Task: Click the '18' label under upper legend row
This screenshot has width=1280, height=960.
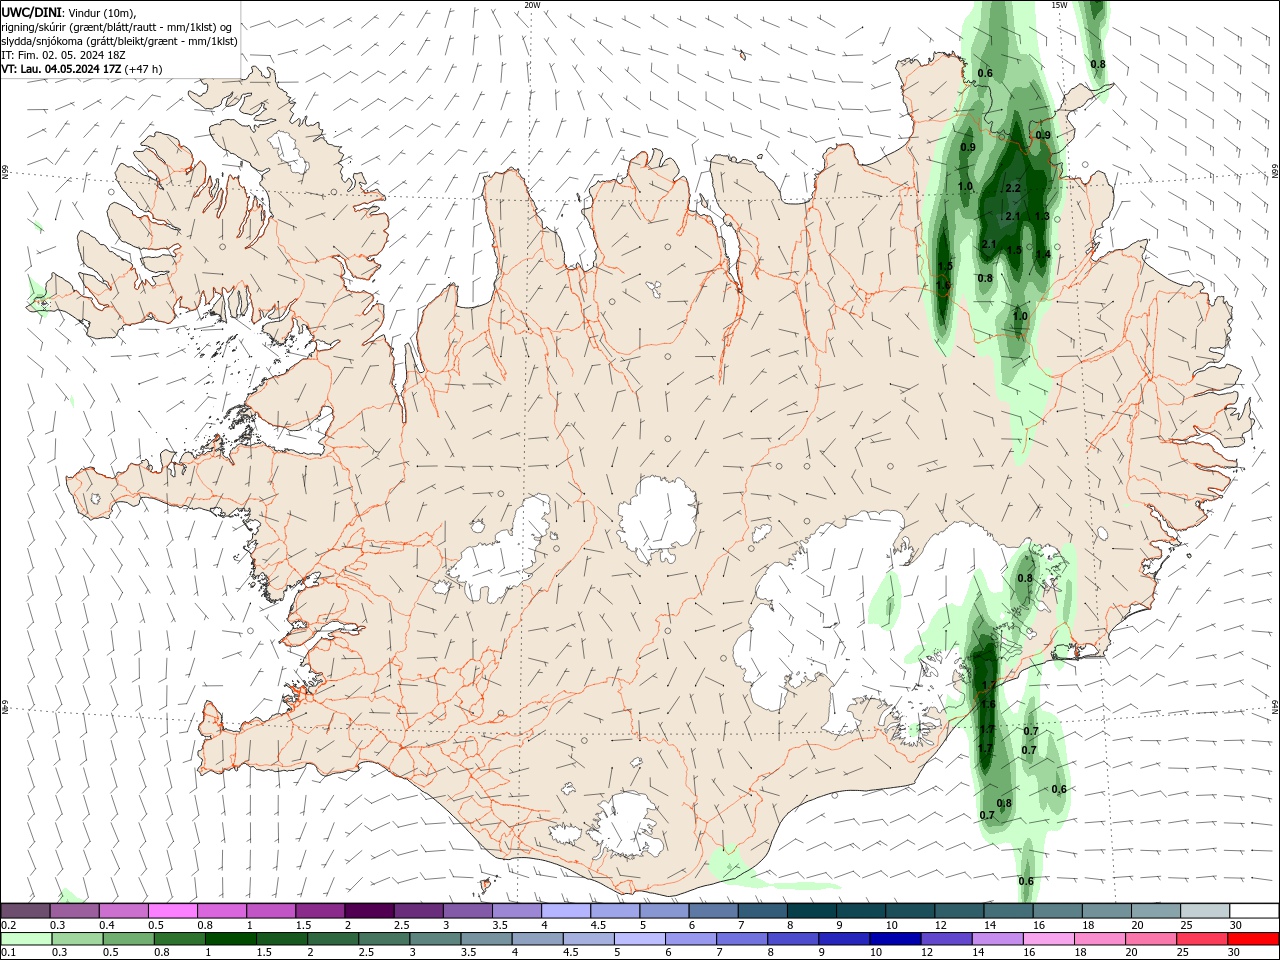Action: pos(1088,925)
